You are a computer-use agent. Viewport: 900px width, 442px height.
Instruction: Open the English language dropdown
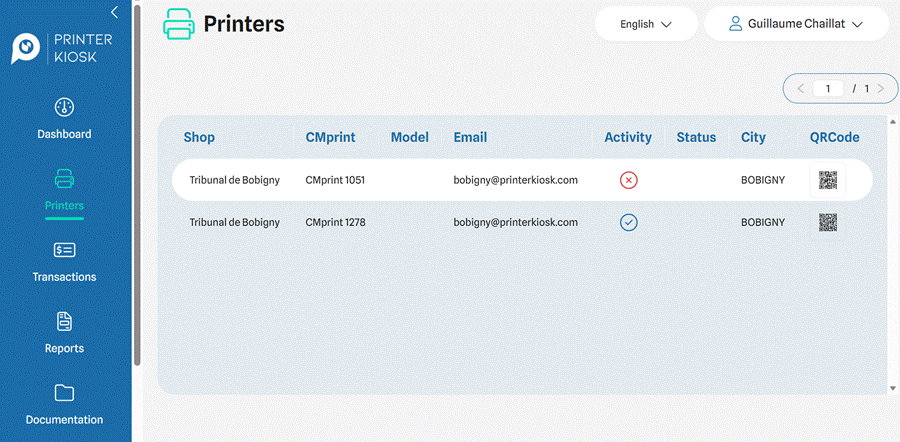[x=646, y=24]
